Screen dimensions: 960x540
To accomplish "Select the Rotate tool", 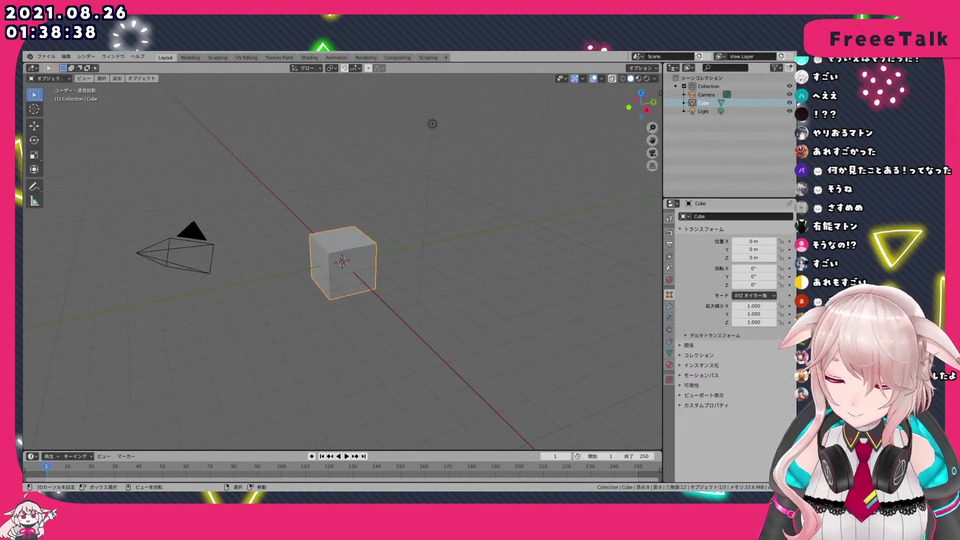I will tap(34, 140).
